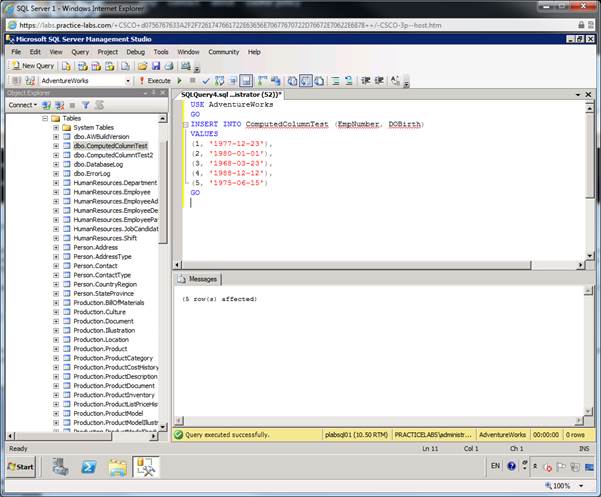Execute the current query
601x497 pixels.
155,80
